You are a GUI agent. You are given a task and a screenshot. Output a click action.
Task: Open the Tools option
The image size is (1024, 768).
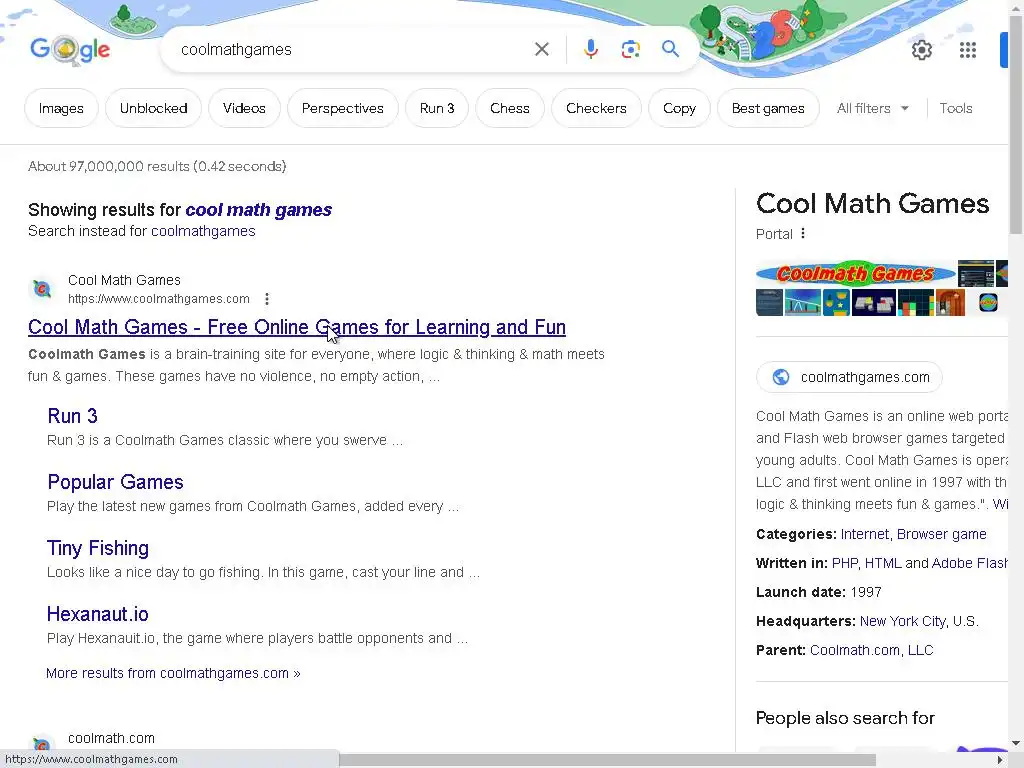click(x=955, y=108)
